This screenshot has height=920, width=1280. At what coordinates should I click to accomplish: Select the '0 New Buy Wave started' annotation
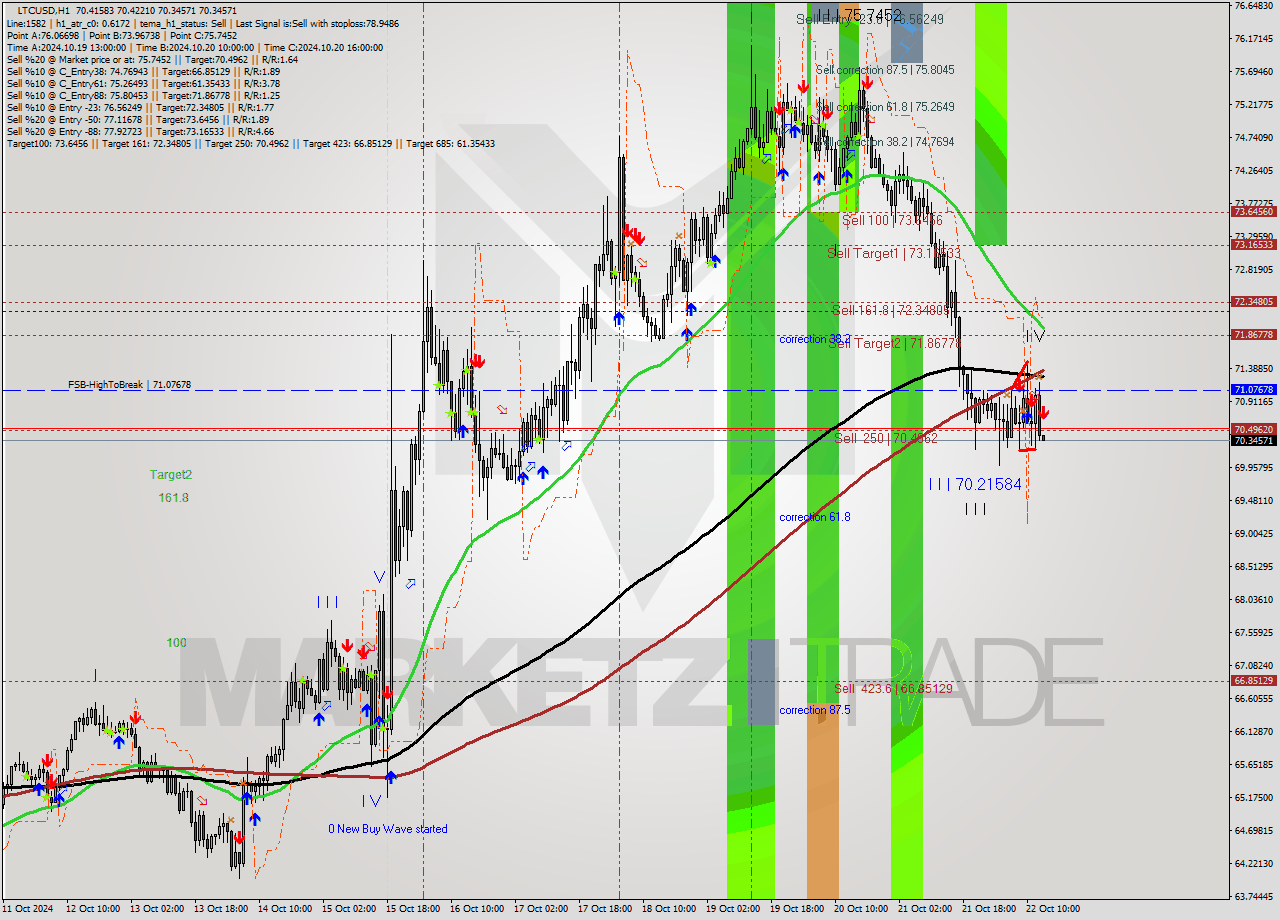coord(388,829)
